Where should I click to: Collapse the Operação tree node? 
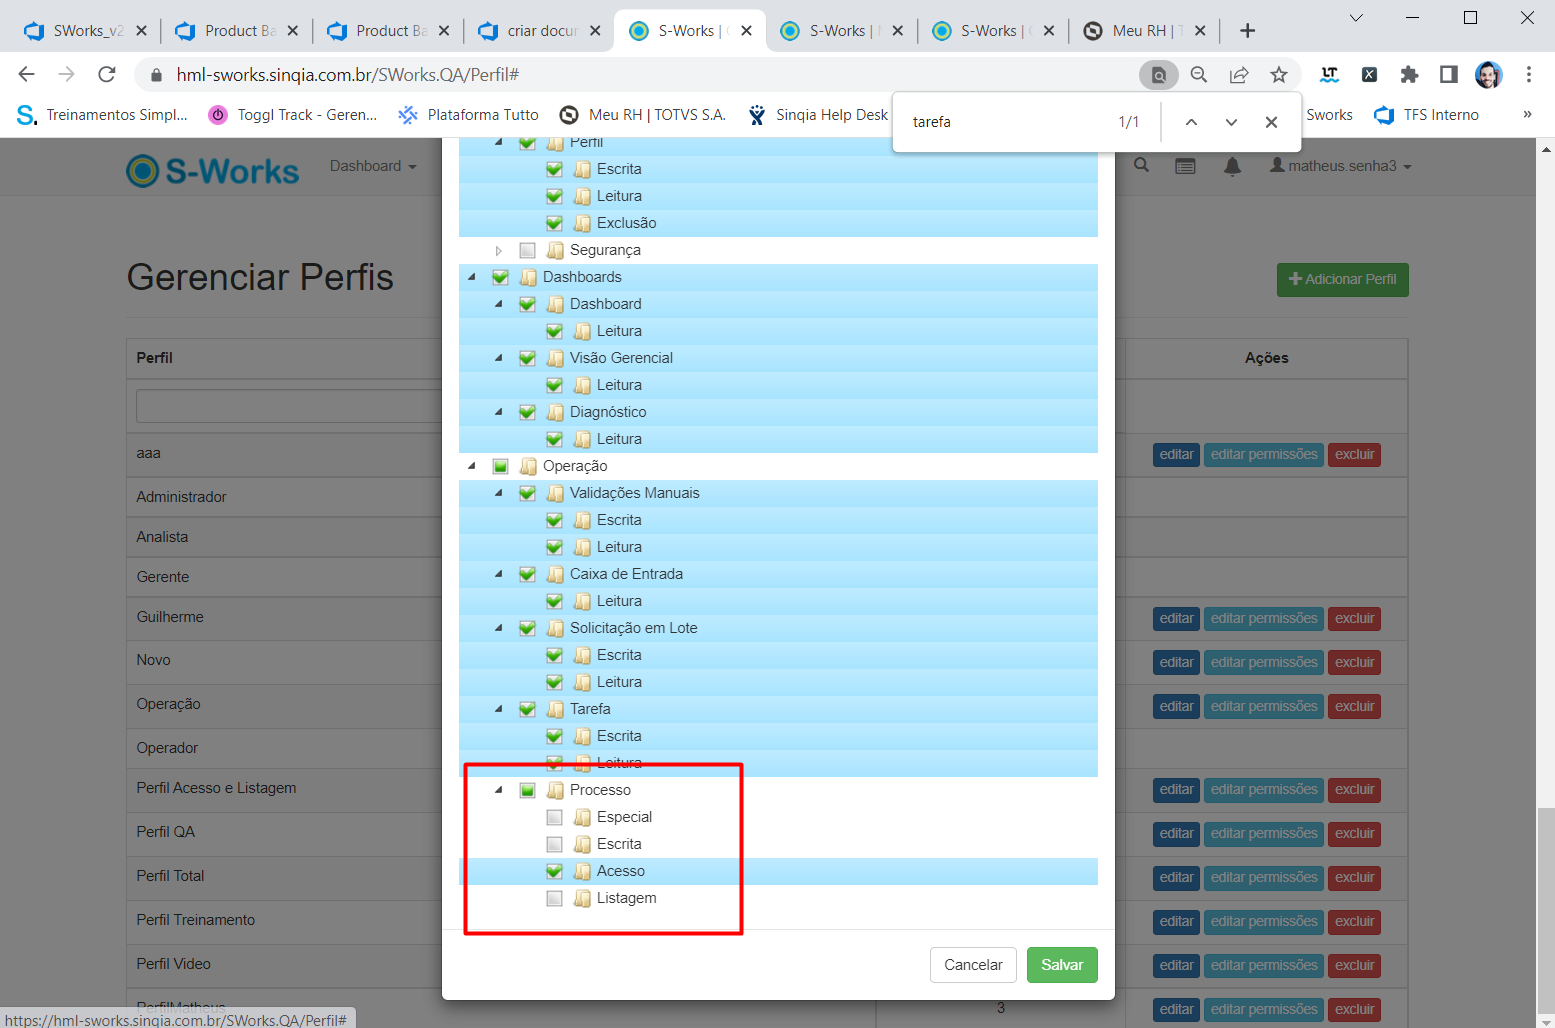472,466
